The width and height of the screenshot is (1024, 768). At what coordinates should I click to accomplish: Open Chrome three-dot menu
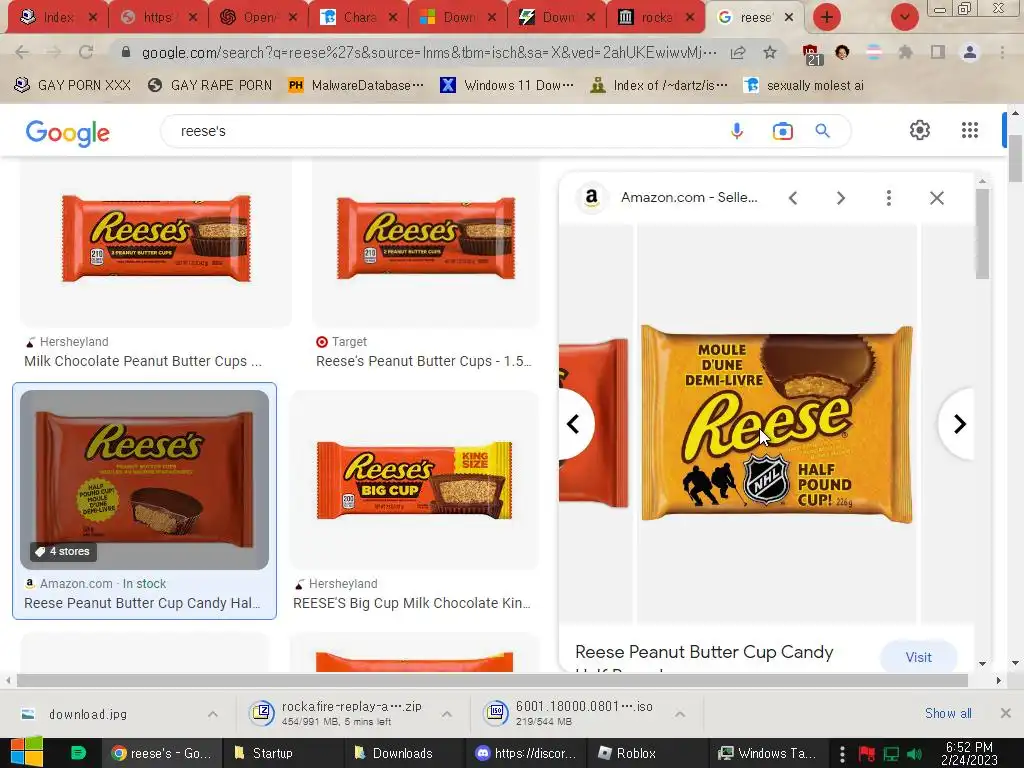(1002, 52)
